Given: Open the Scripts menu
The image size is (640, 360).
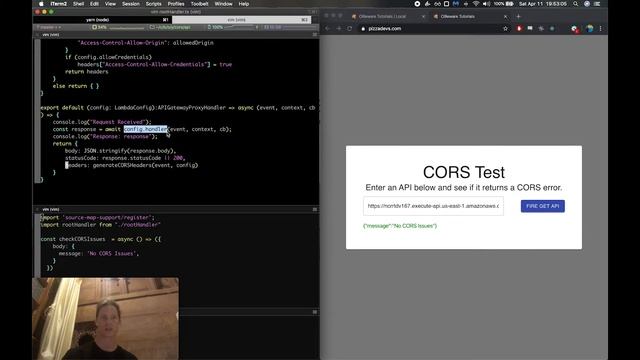Looking at the screenshot, I should click(153, 4).
